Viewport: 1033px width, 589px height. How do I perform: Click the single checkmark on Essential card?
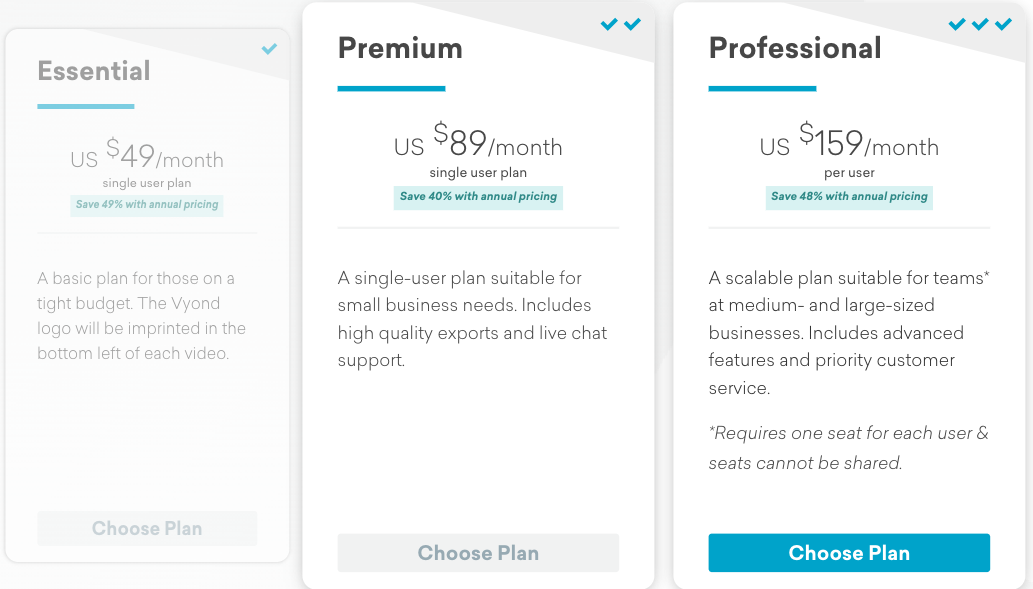click(269, 49)
